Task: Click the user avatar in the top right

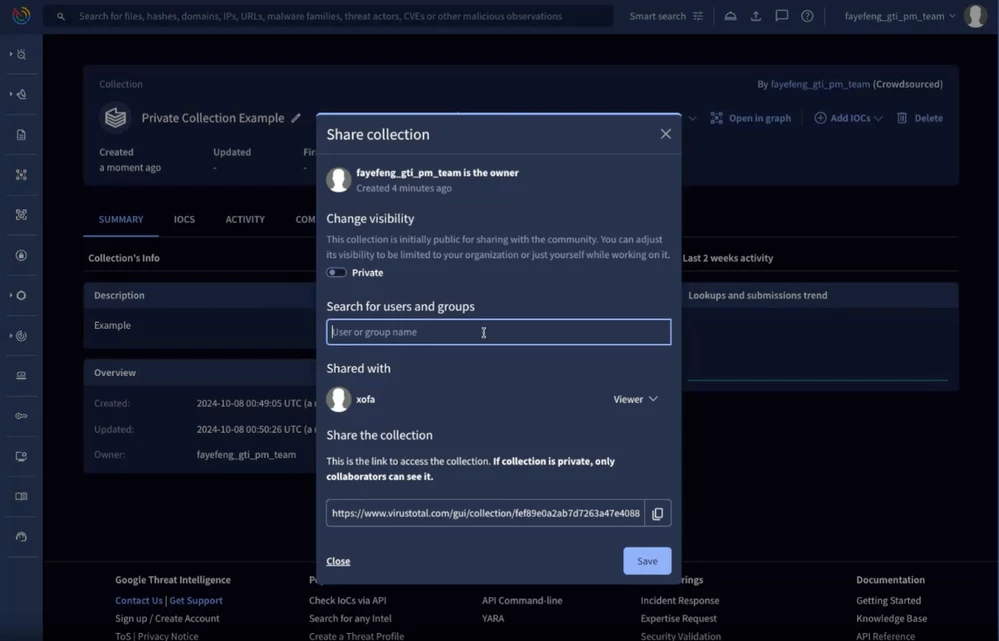Action: point(975,16)
